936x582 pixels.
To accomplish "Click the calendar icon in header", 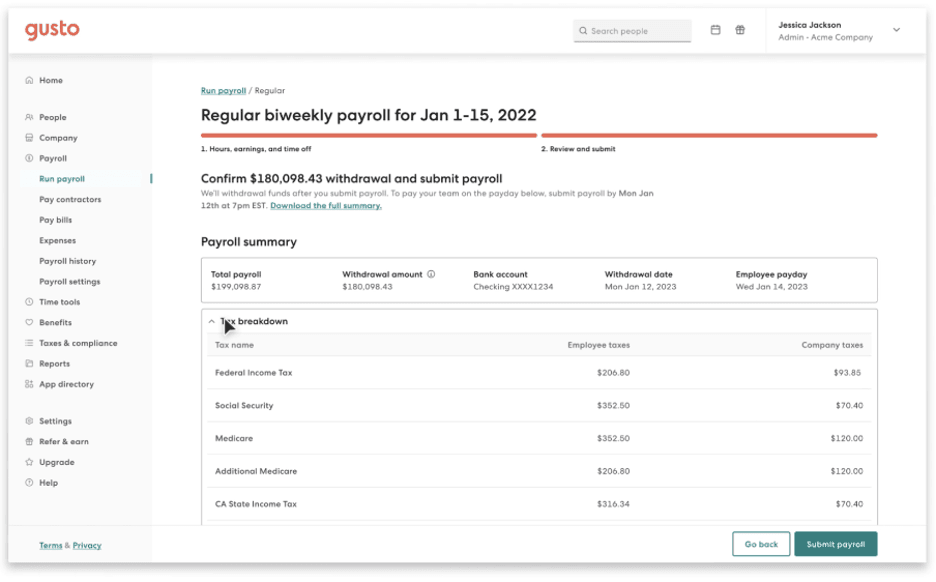I will 715,30.
